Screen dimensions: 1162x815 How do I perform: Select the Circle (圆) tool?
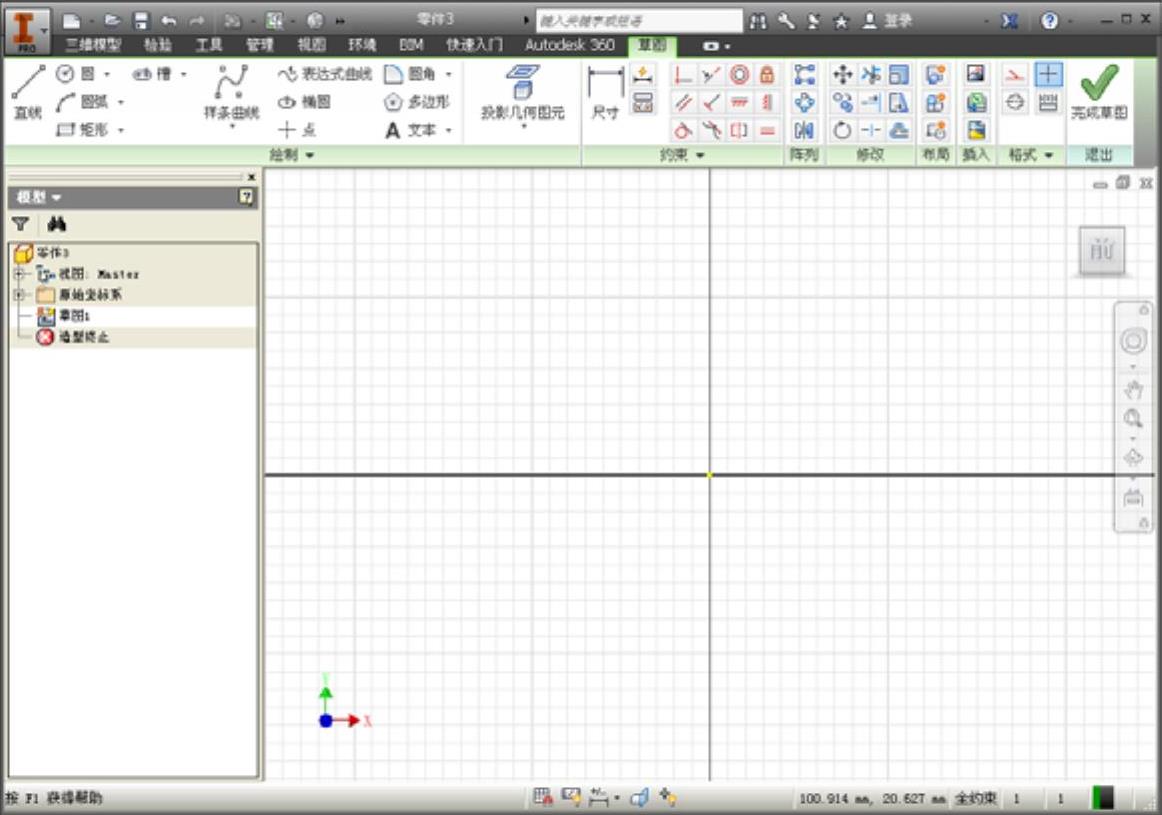pyautogui.click(x=76, y=73)
